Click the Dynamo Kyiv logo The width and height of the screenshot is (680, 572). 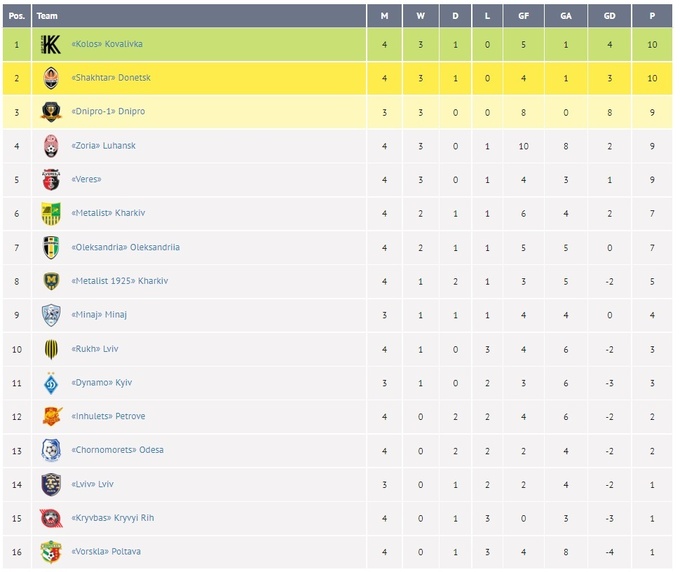51,383
